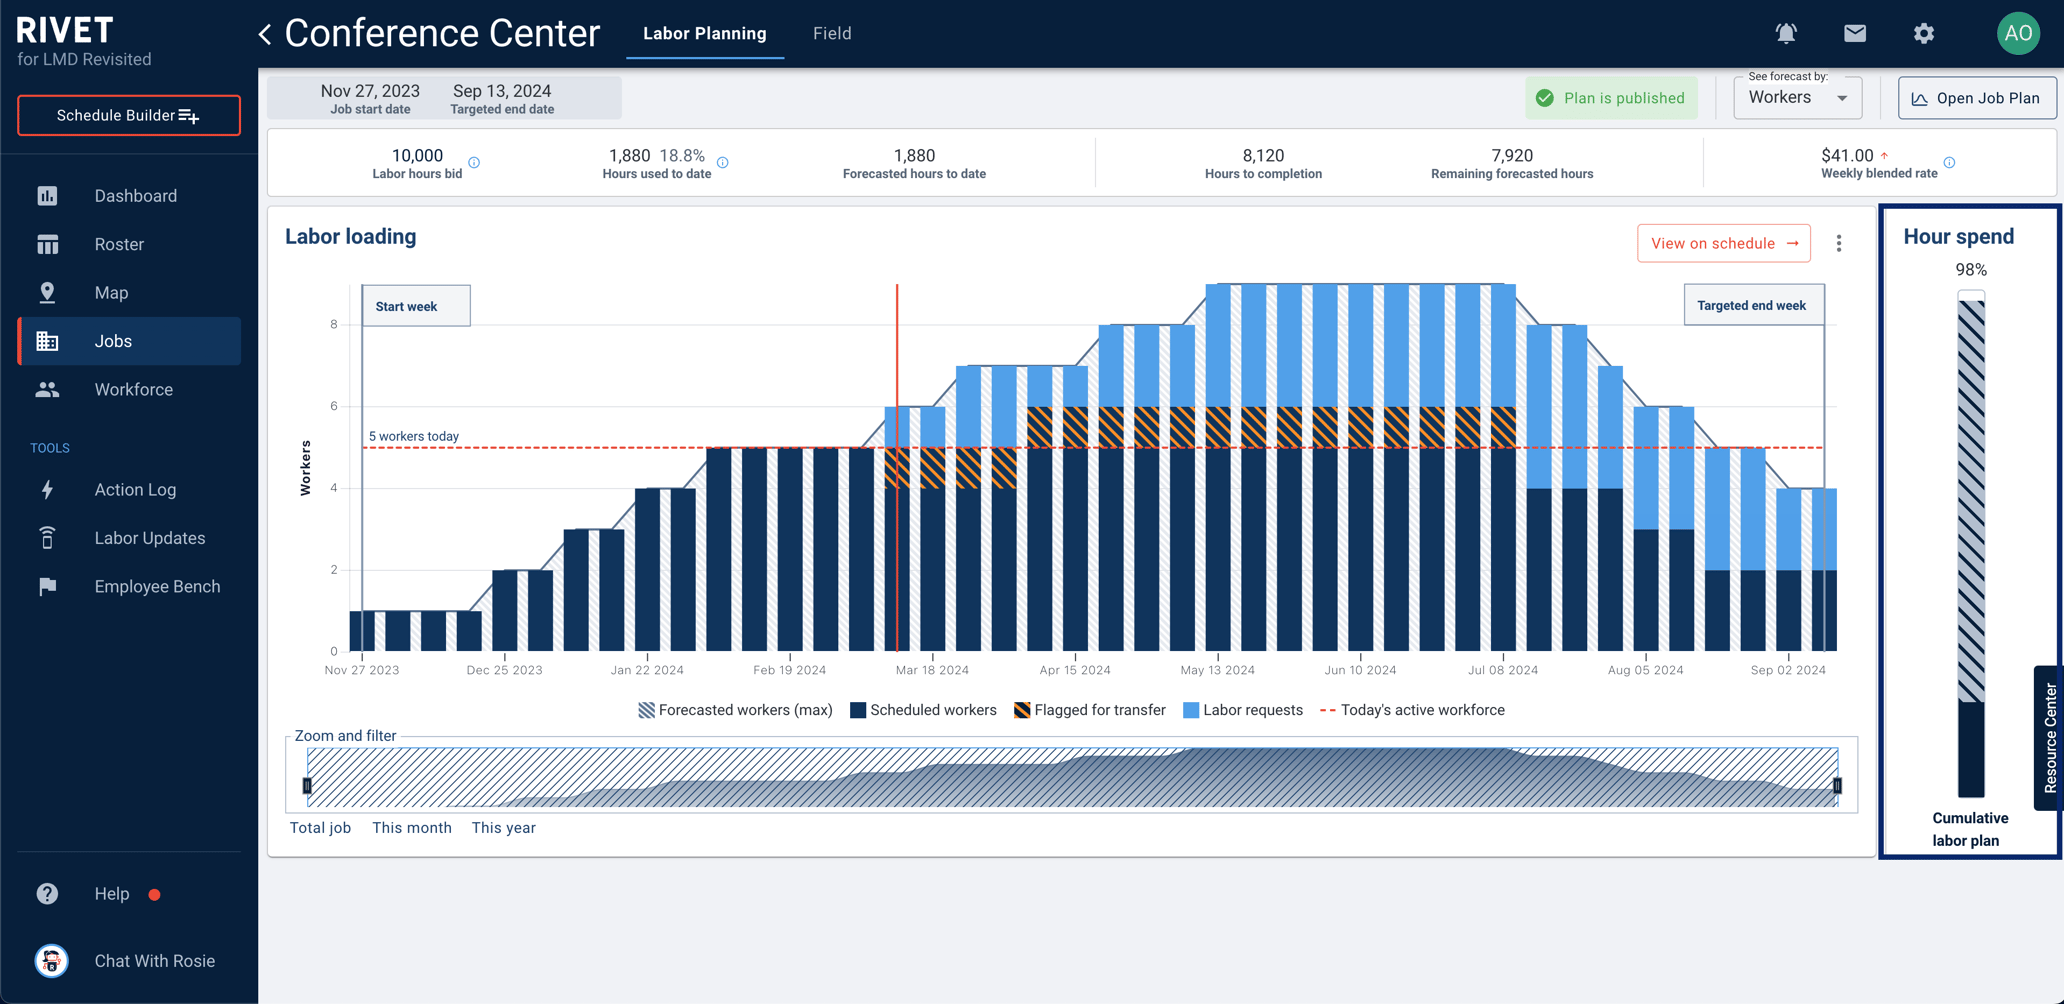
Task: Open the notifications bell icon
Action: click(1786, 33)
